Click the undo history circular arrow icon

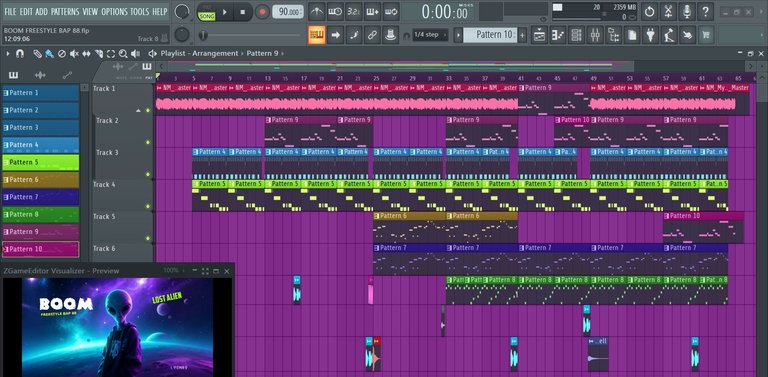[x=649, y=11]
